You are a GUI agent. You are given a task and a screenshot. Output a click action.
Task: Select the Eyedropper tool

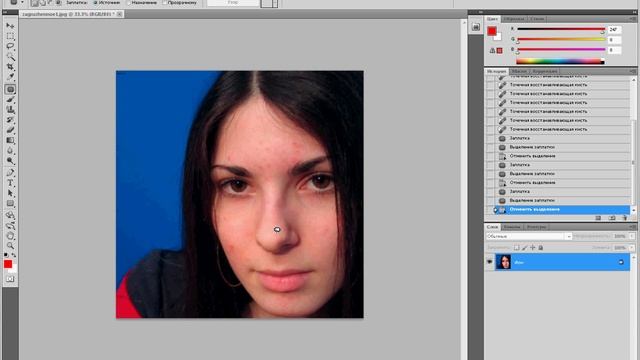10,77
